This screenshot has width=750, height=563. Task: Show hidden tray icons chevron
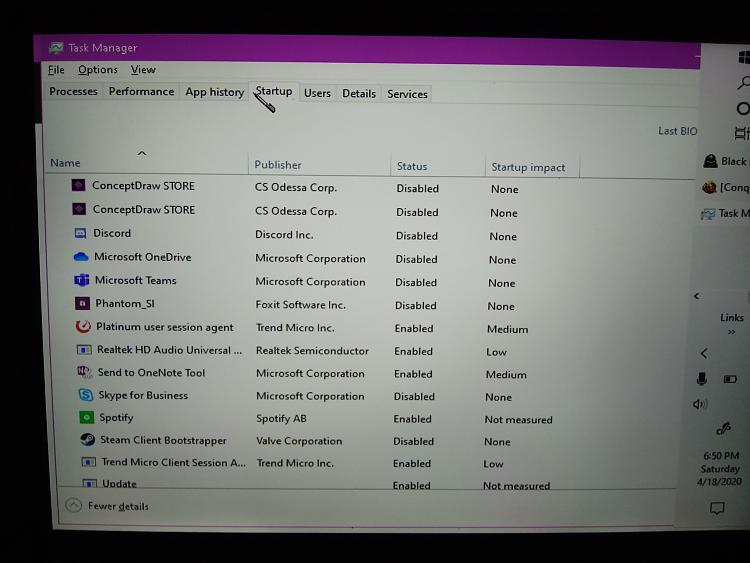coord(704,354)
